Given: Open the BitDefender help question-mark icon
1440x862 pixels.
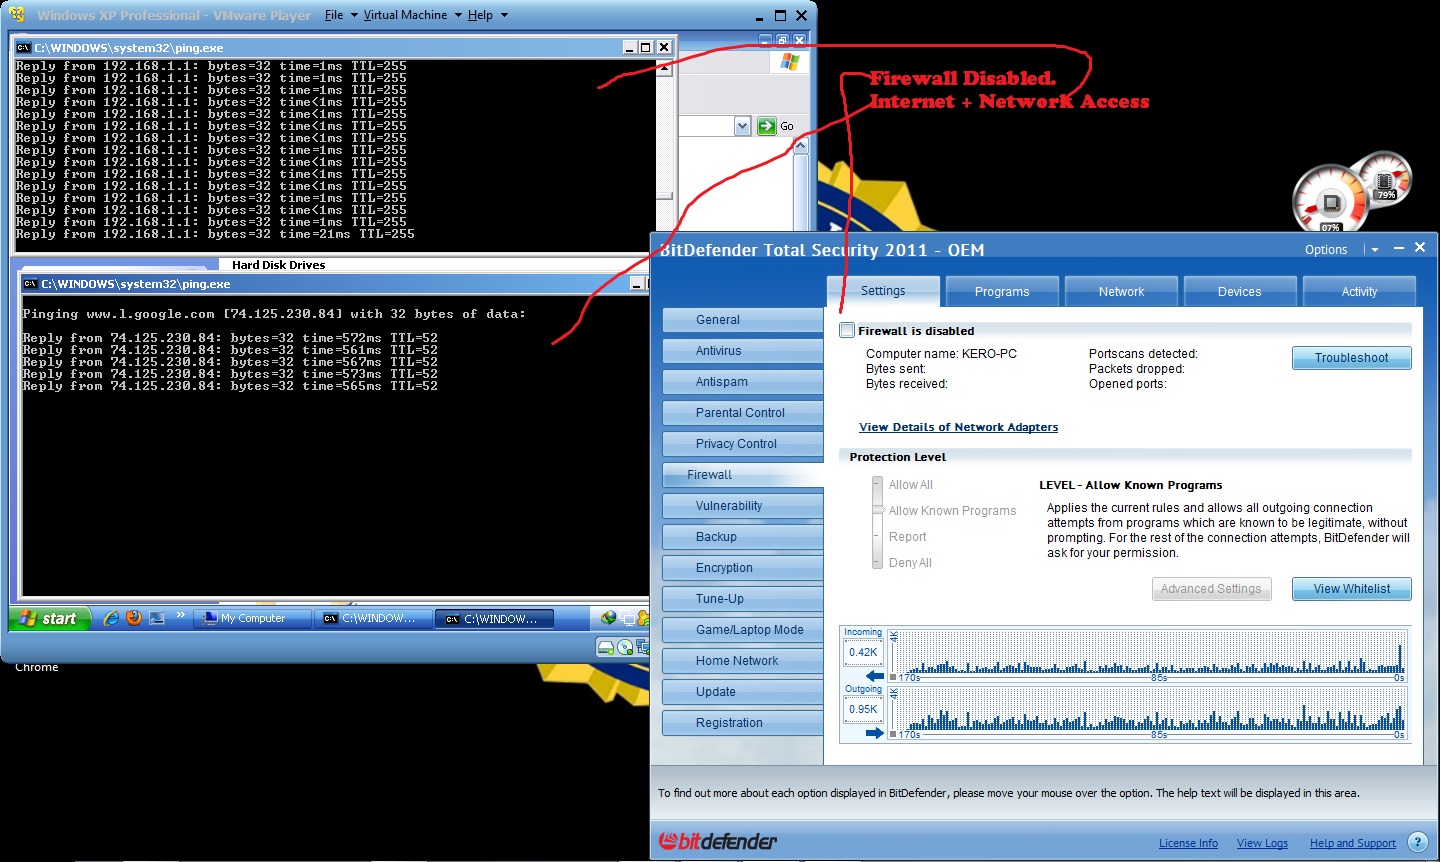Looking at the screenshot, I should point(1418,843).
